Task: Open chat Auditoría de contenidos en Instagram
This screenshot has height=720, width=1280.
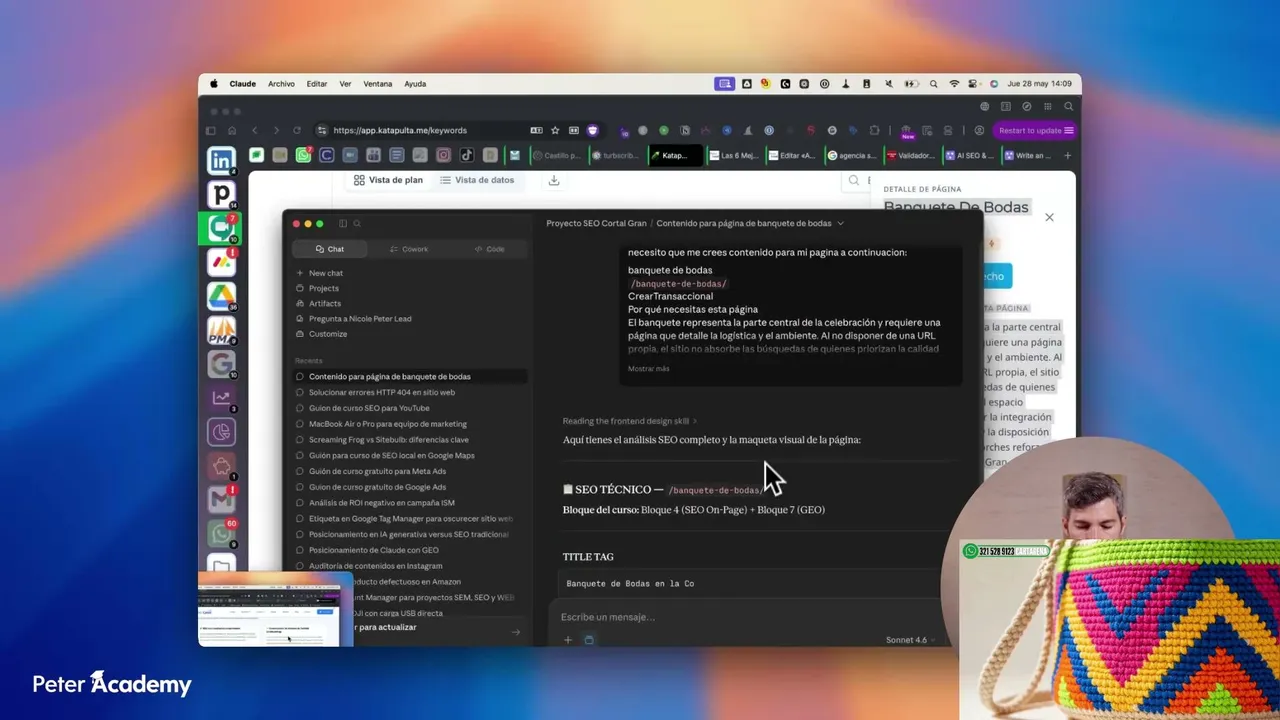Action: [410, 566]
